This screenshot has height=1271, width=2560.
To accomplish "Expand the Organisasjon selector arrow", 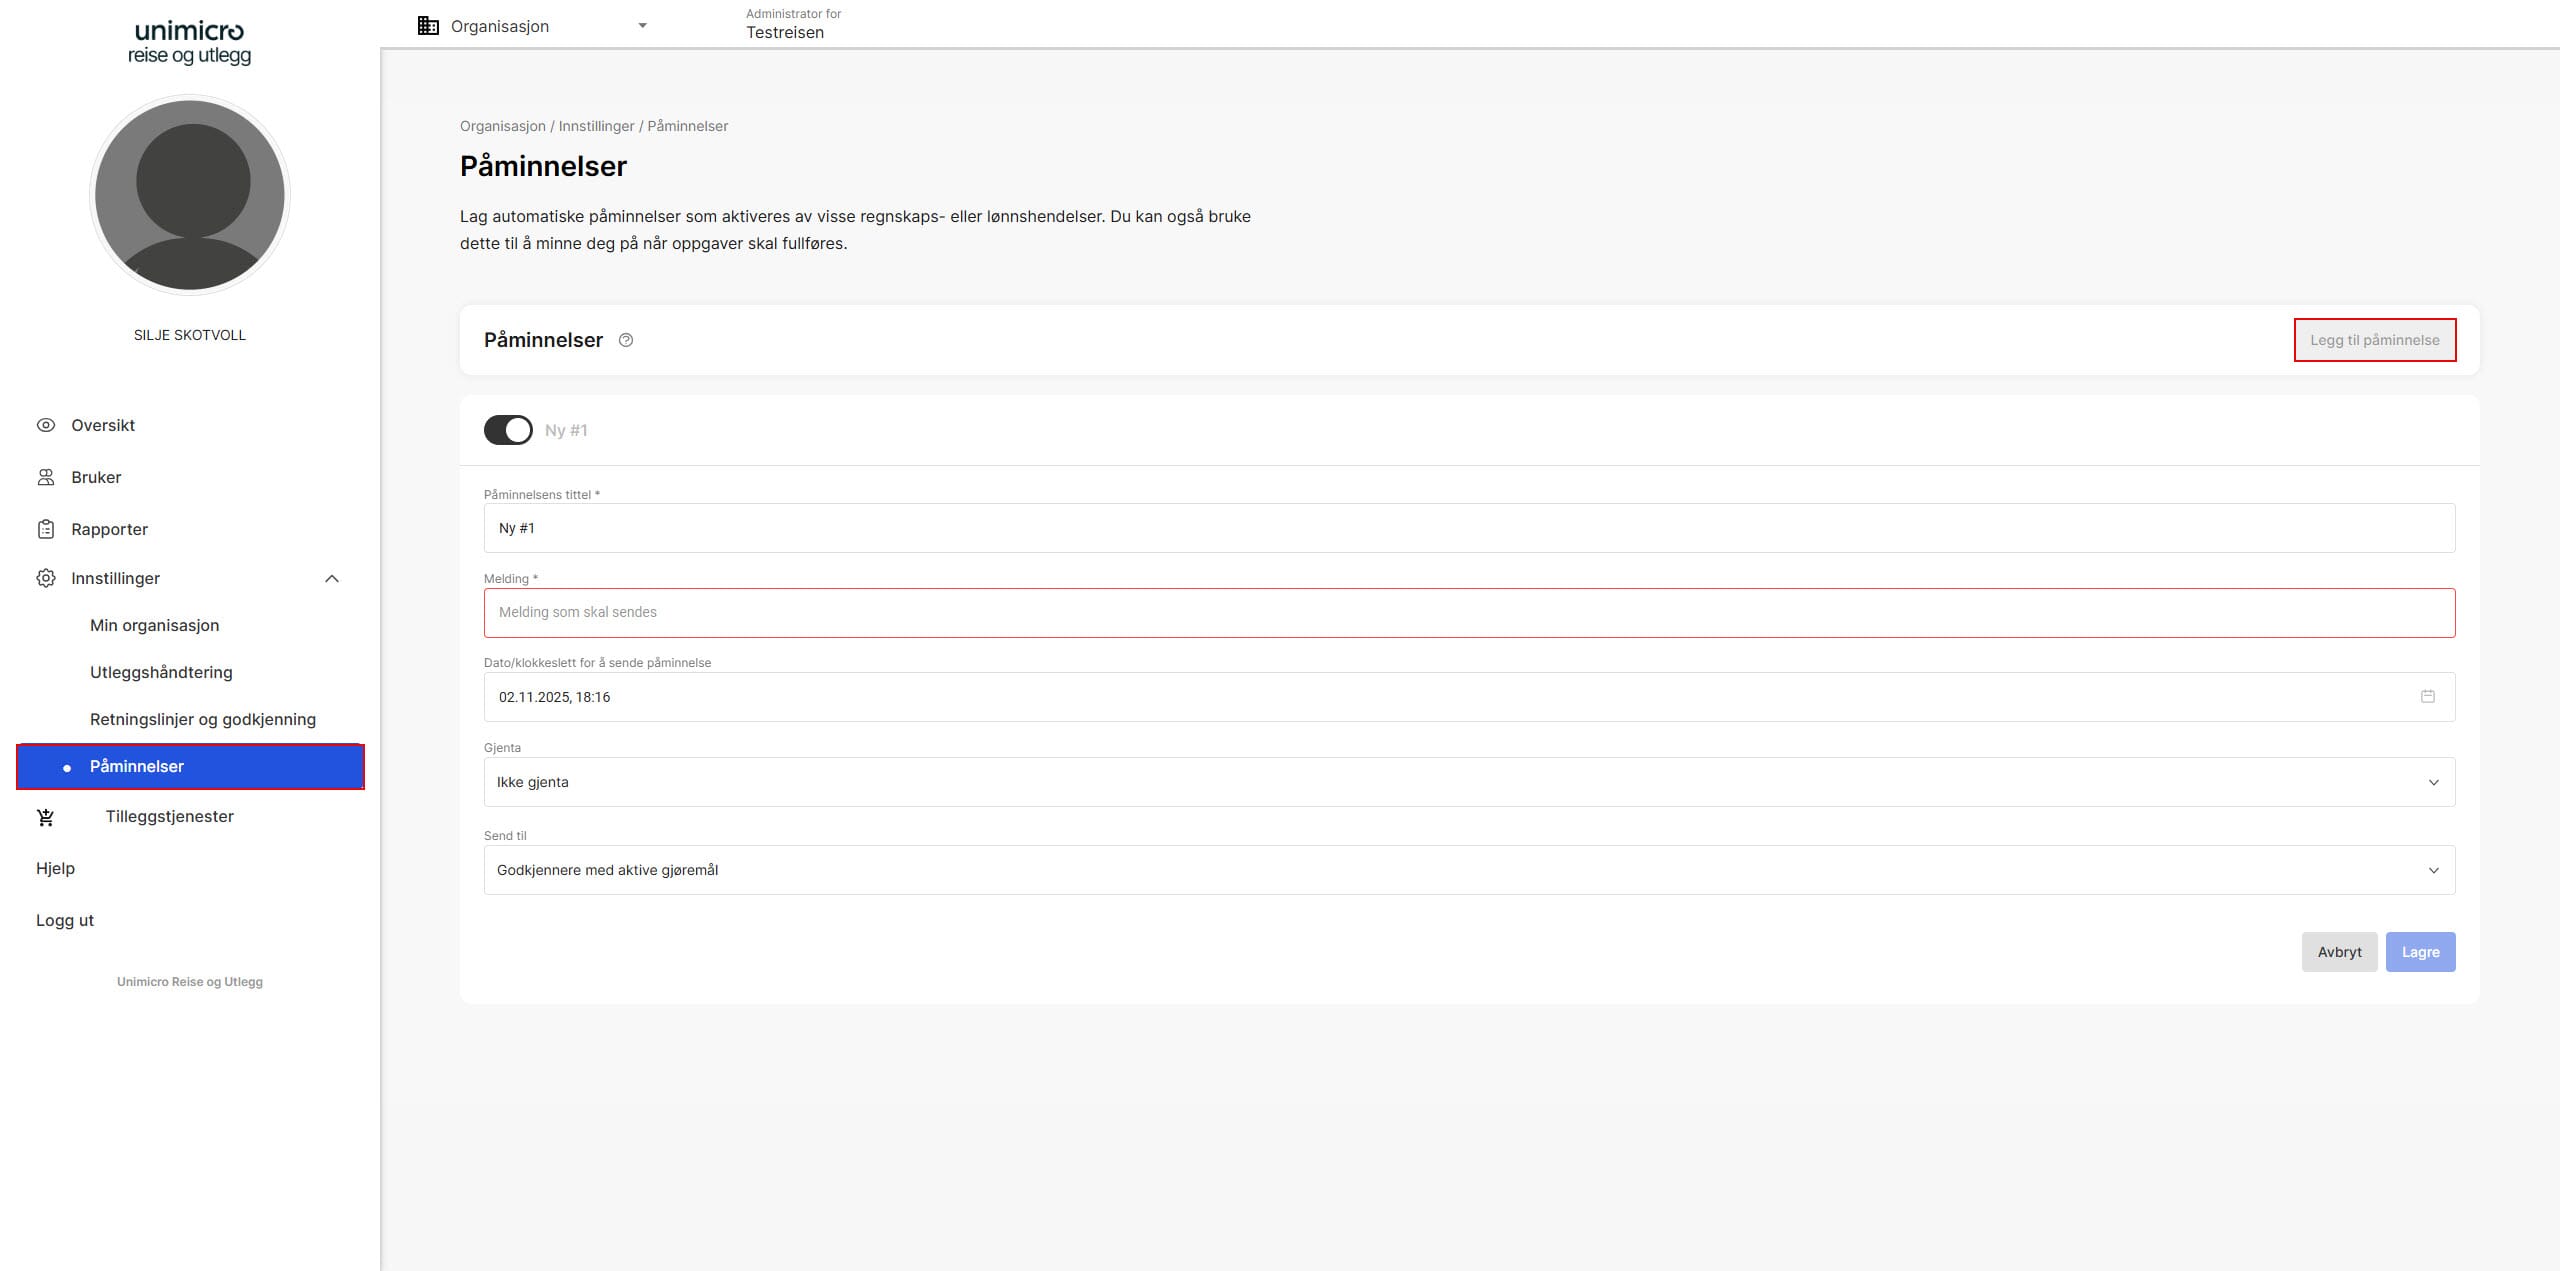I will [642, 26].
